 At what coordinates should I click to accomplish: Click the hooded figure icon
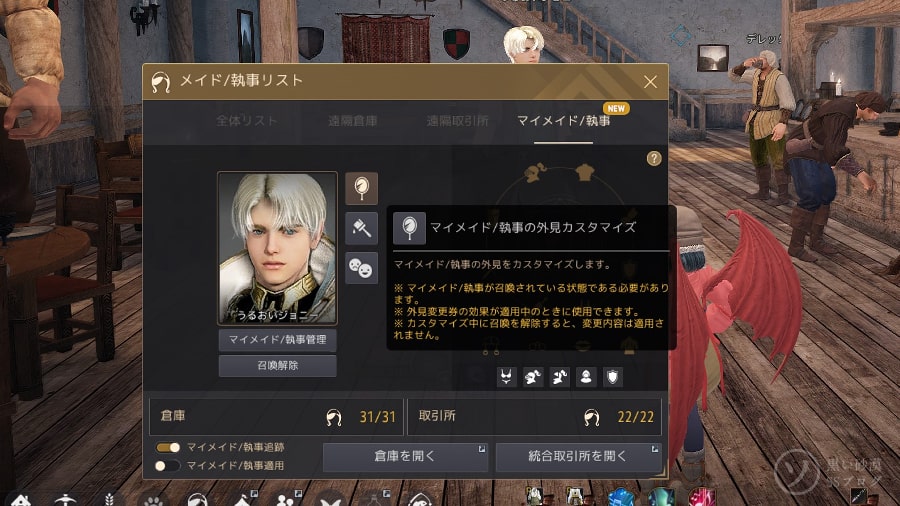click(x=586, y=377)
